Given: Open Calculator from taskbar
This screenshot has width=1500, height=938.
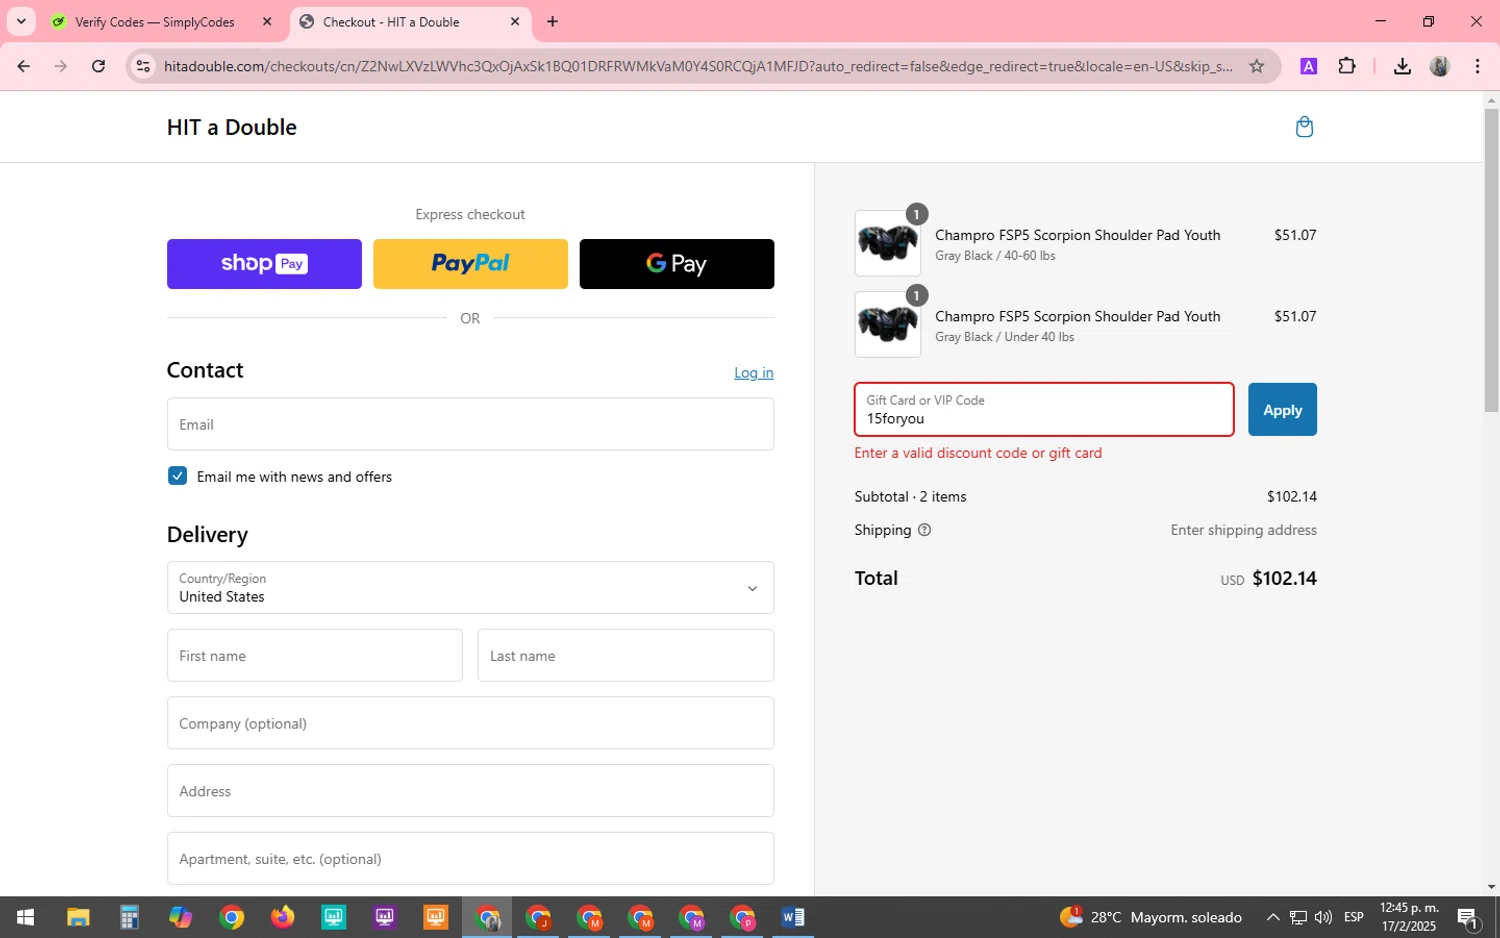Looking at the screenshot, I should click(129, 917).
